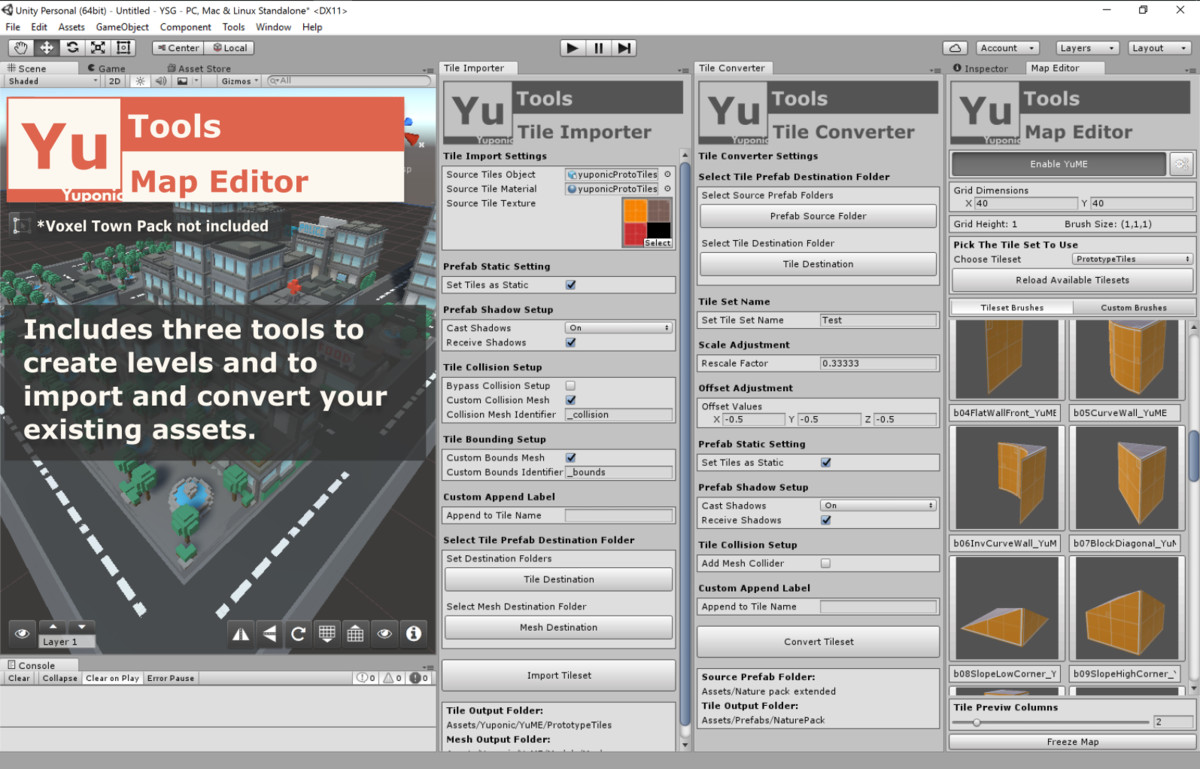The height and width of the screenshot is (769, 1200).
Task: Click Prefab Source Folder button
Action: pos(818,216)
